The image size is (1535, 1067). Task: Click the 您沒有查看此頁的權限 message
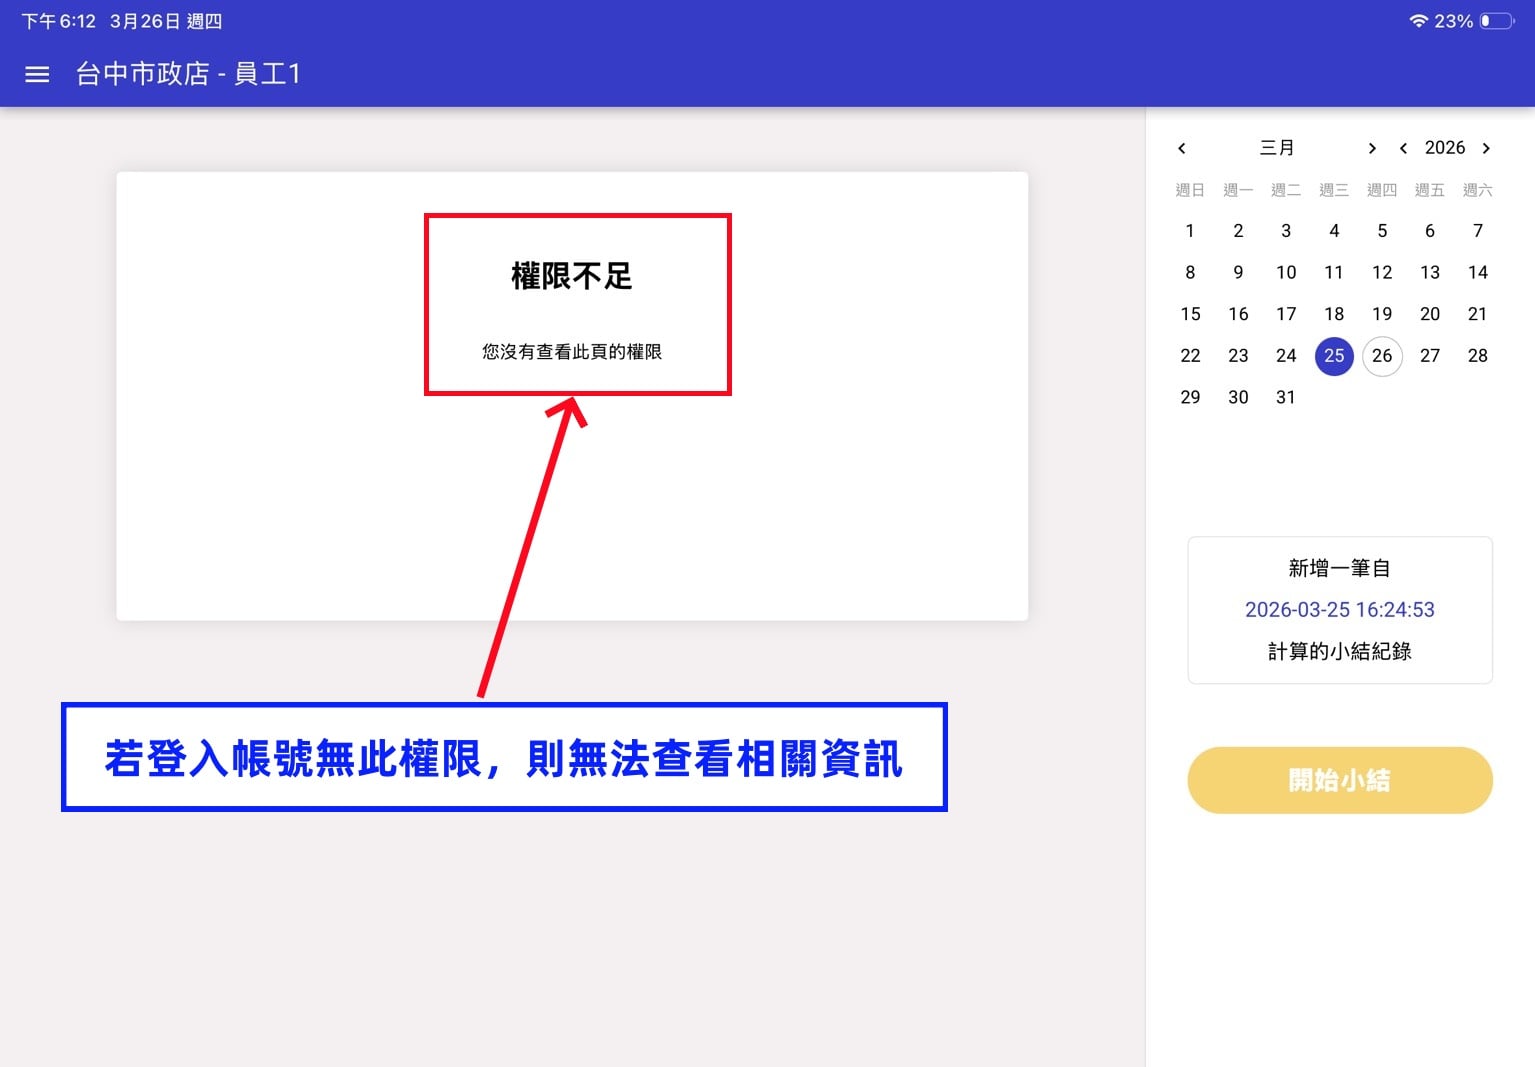(572, 351)
